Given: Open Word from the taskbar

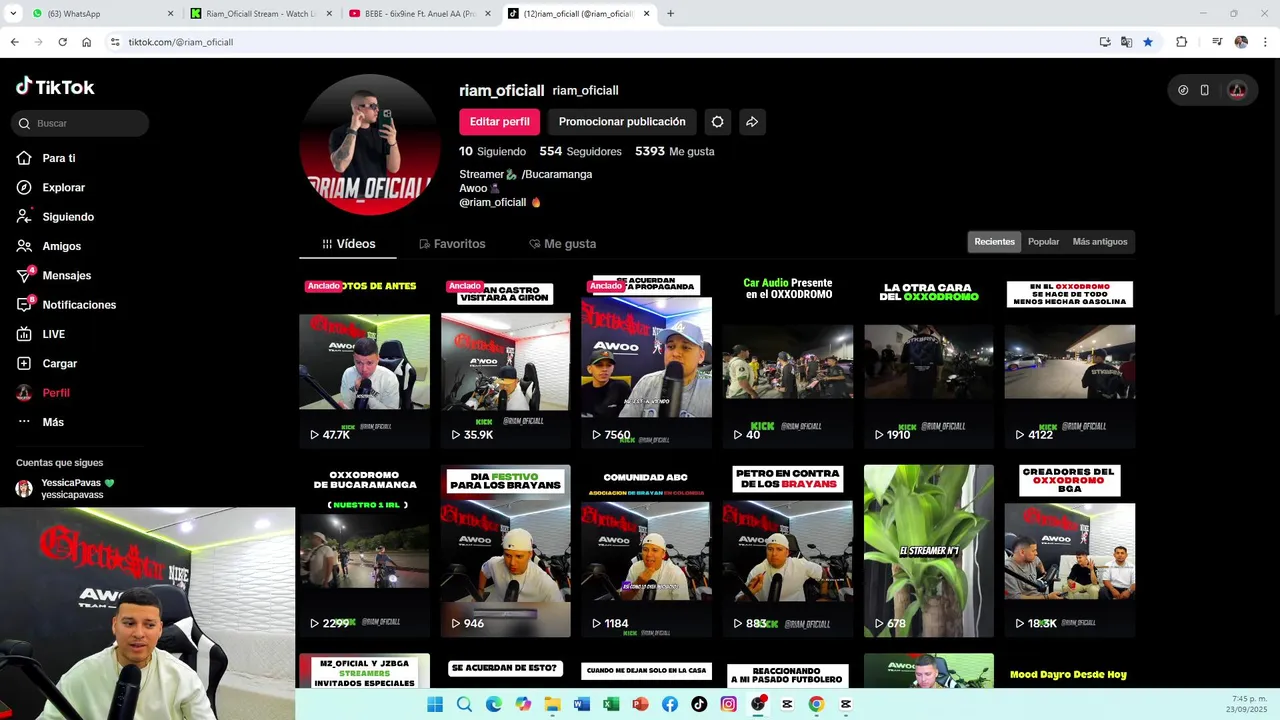Looking at the screenshot, I should click(x=582, y=704).
